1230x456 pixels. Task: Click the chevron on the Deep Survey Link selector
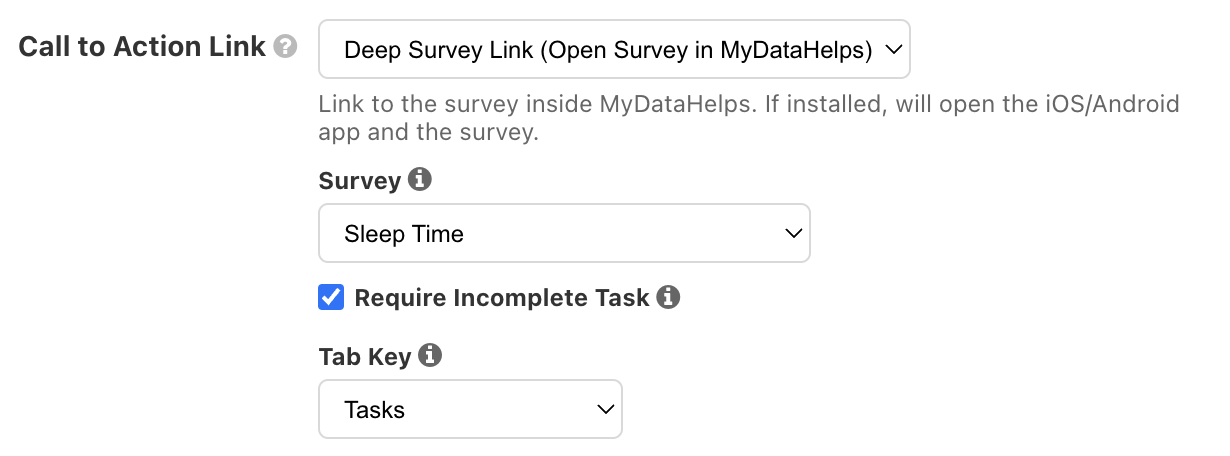click(x=893, y=49)
